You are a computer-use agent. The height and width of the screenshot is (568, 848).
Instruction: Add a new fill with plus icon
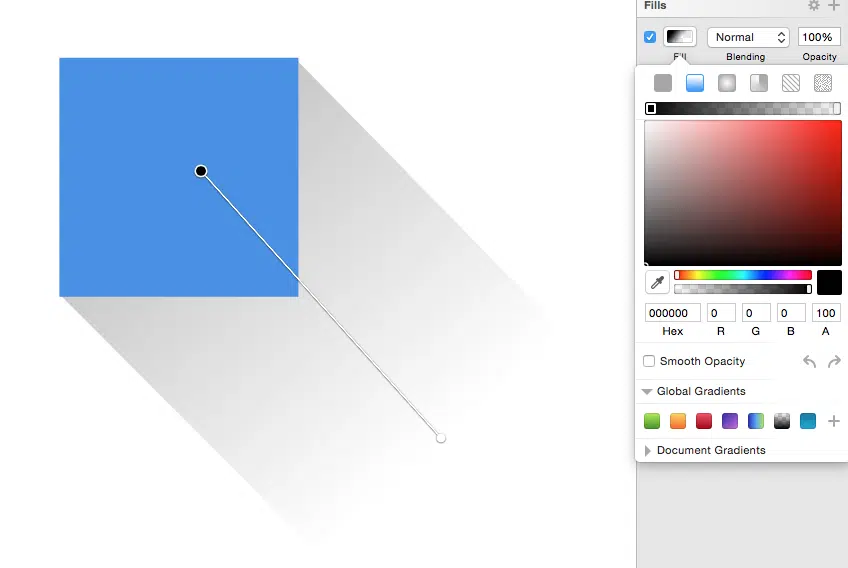834,6
